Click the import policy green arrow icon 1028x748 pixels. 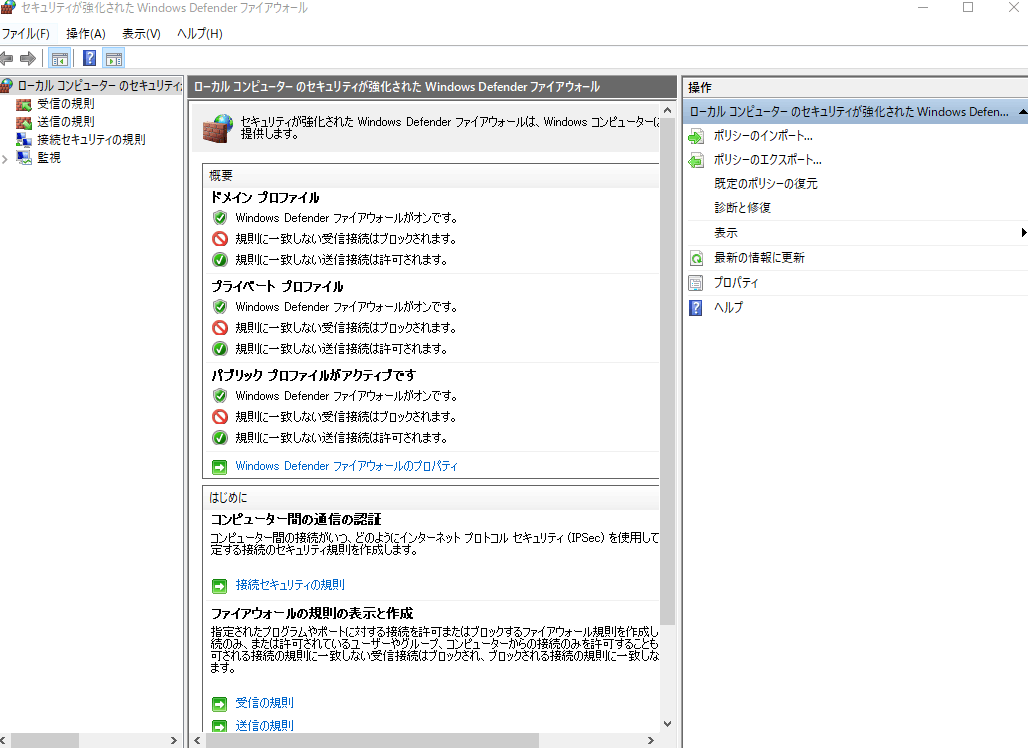tap(696, 136)
